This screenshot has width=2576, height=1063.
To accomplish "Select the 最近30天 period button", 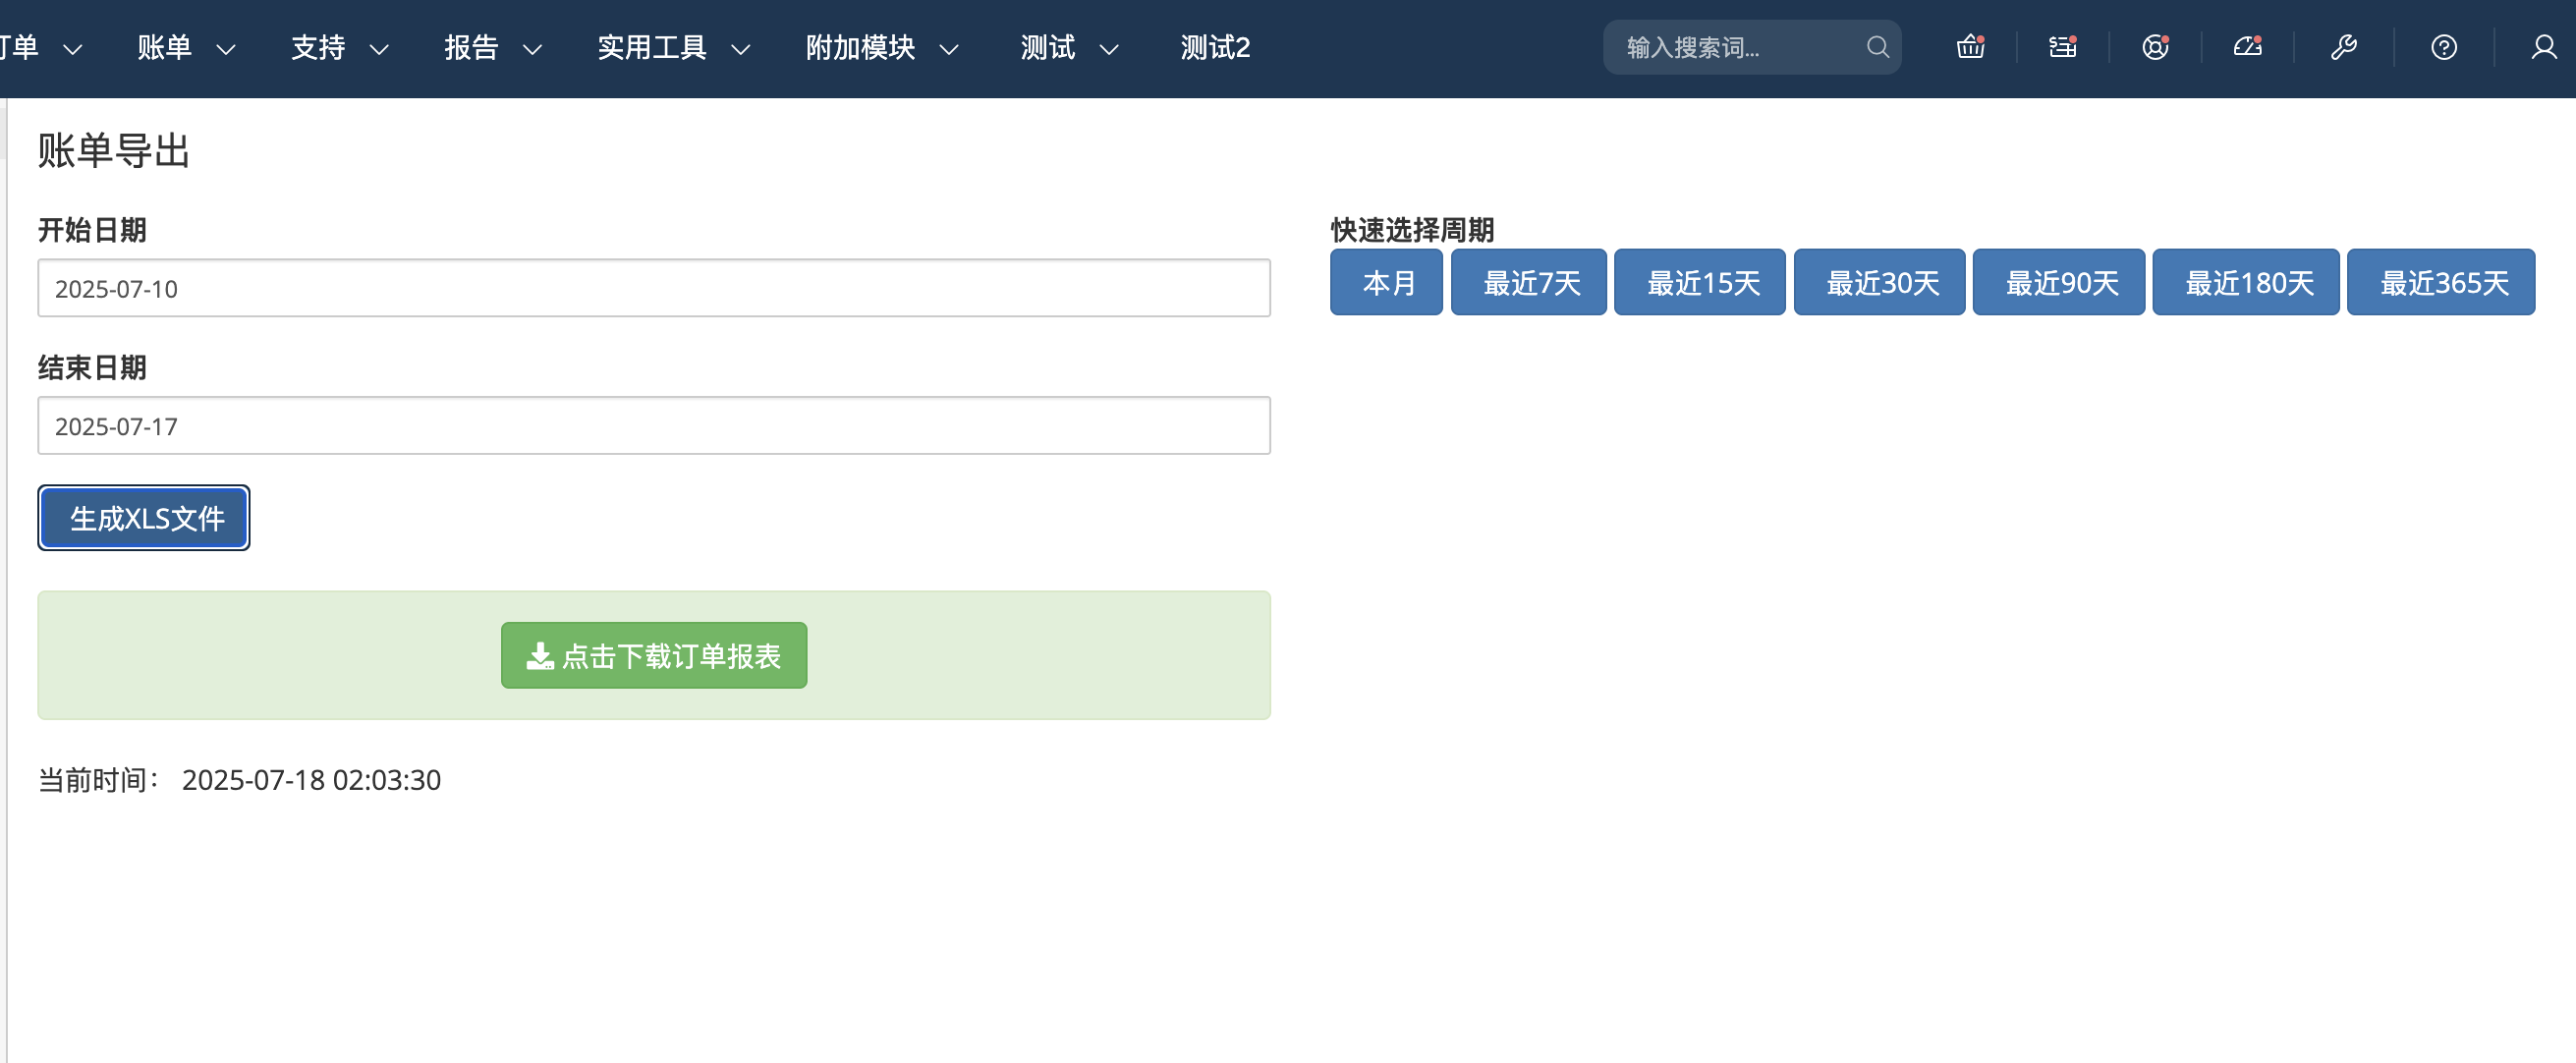I will [1879, 282].
